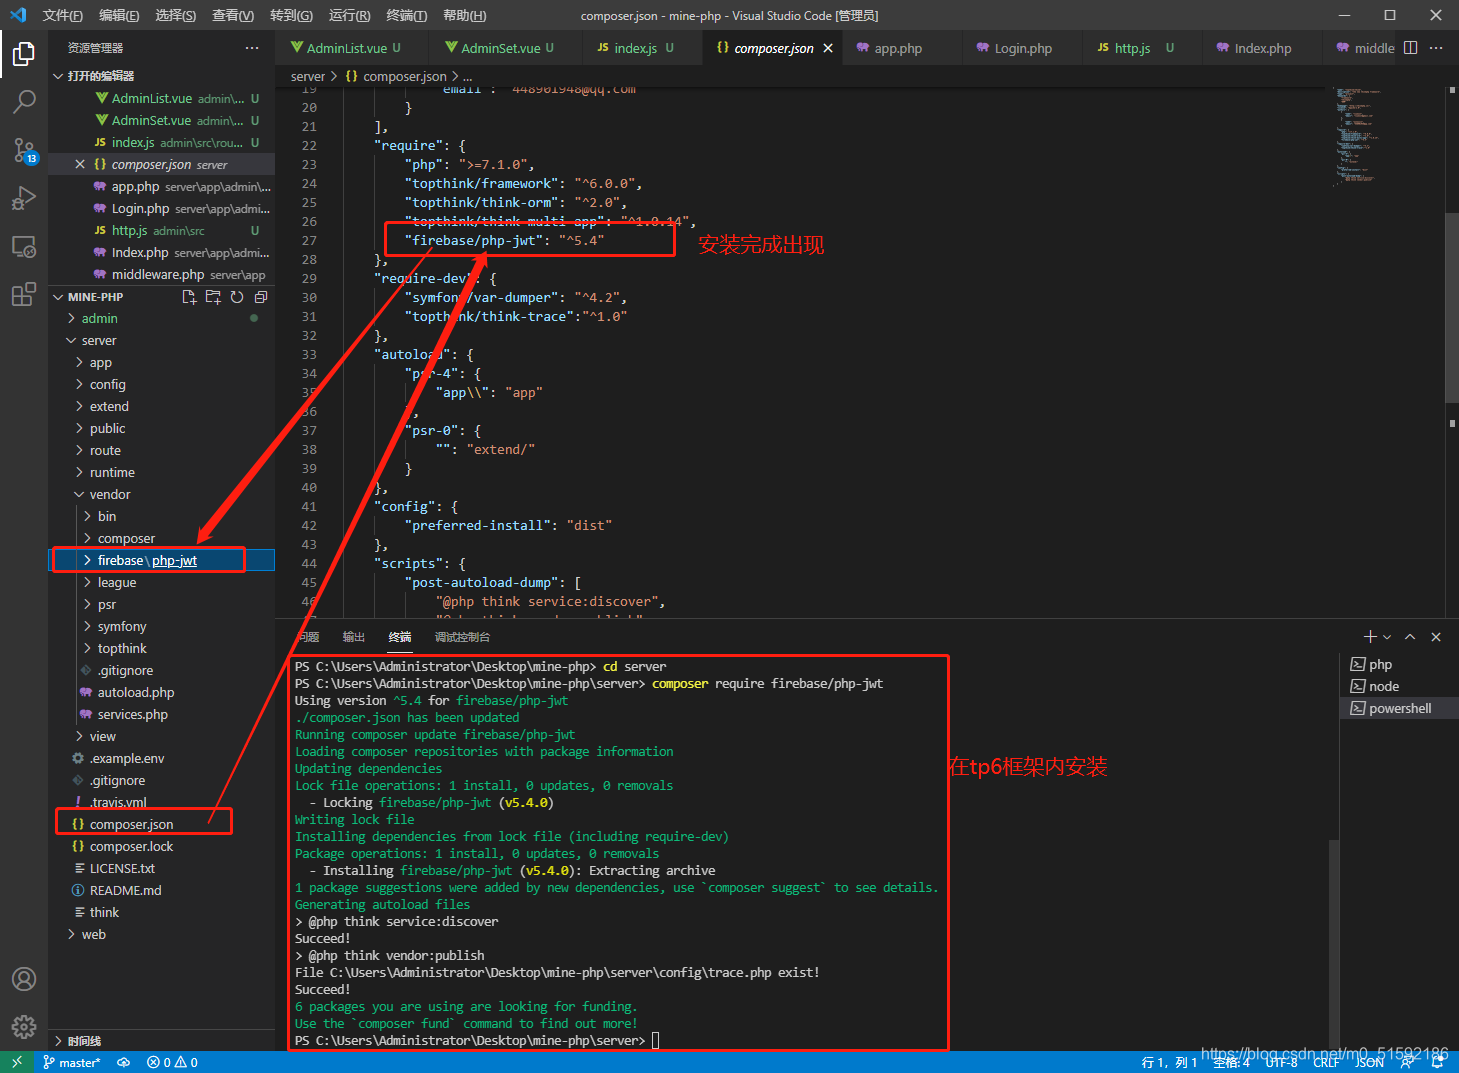Click New File icon in MINE-PHP header

point(189,297)
